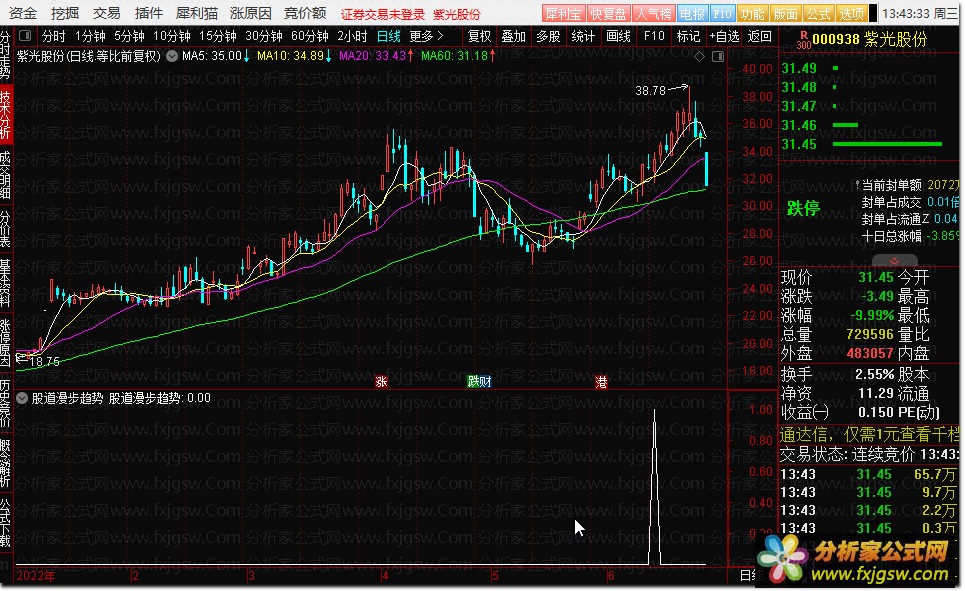The width and height of the screenshot is (965, 591).
Task: Open the 公式下载 sidebar tab
Action: coord(6,523)
